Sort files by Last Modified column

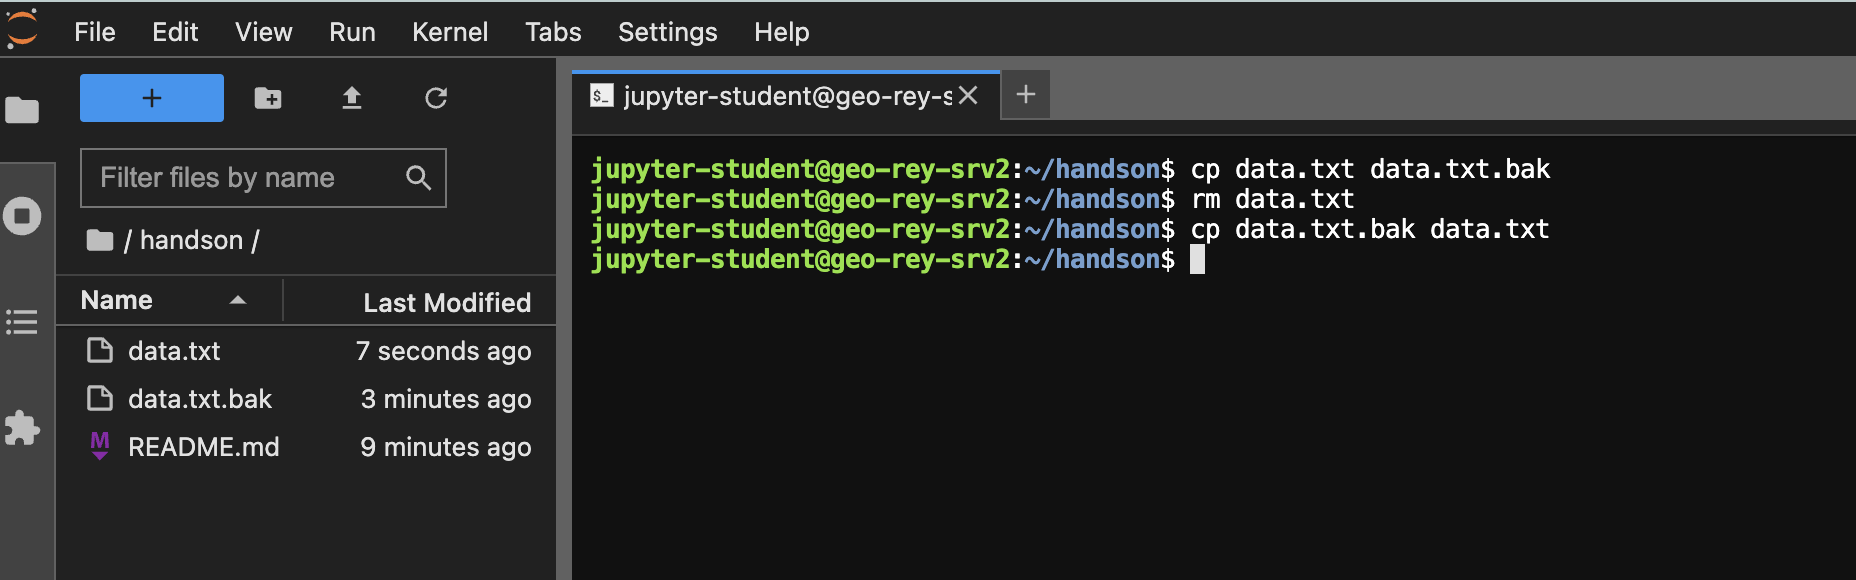coord(446,302)
